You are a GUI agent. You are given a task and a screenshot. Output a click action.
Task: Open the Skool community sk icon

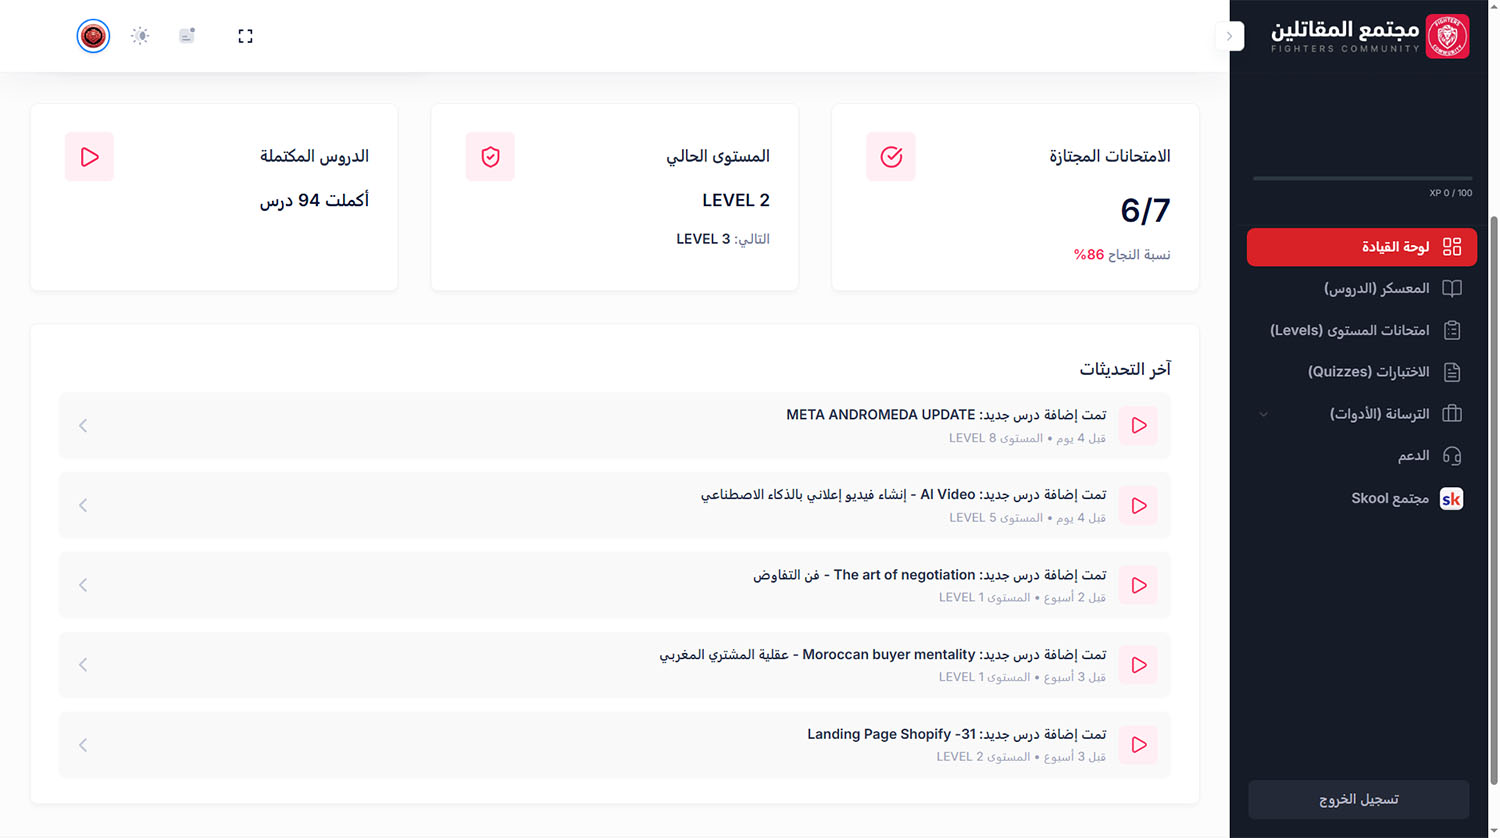click(1451, 498)
